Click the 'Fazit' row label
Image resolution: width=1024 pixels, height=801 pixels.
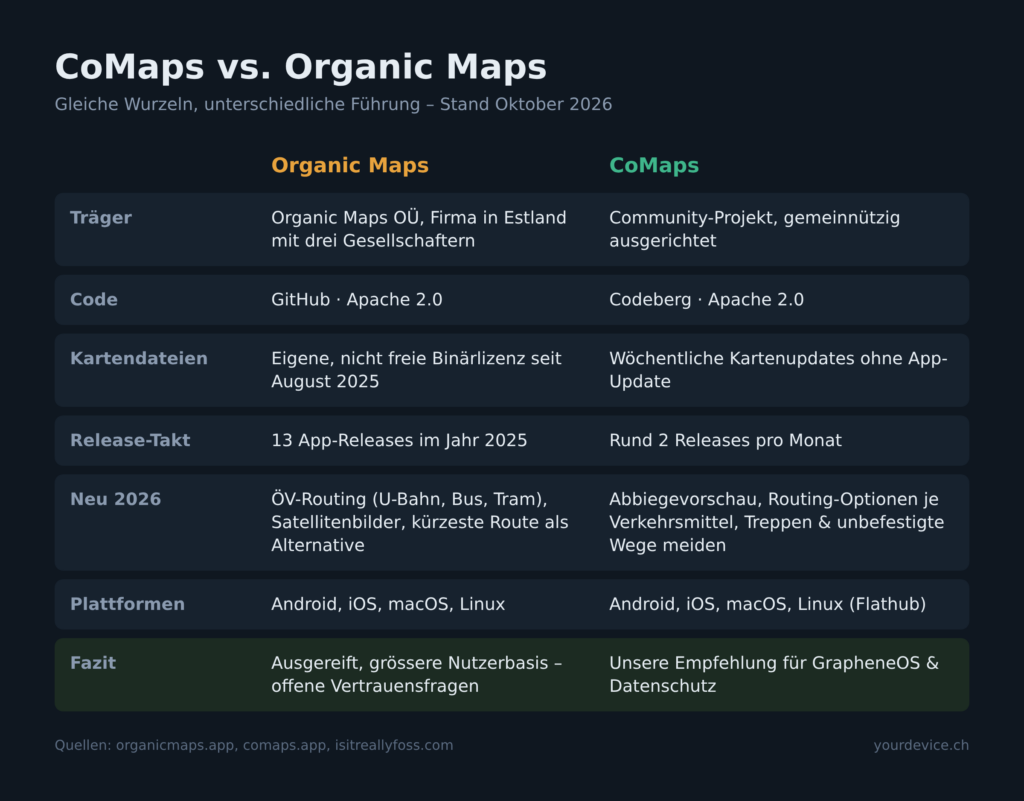click(93, 663)
